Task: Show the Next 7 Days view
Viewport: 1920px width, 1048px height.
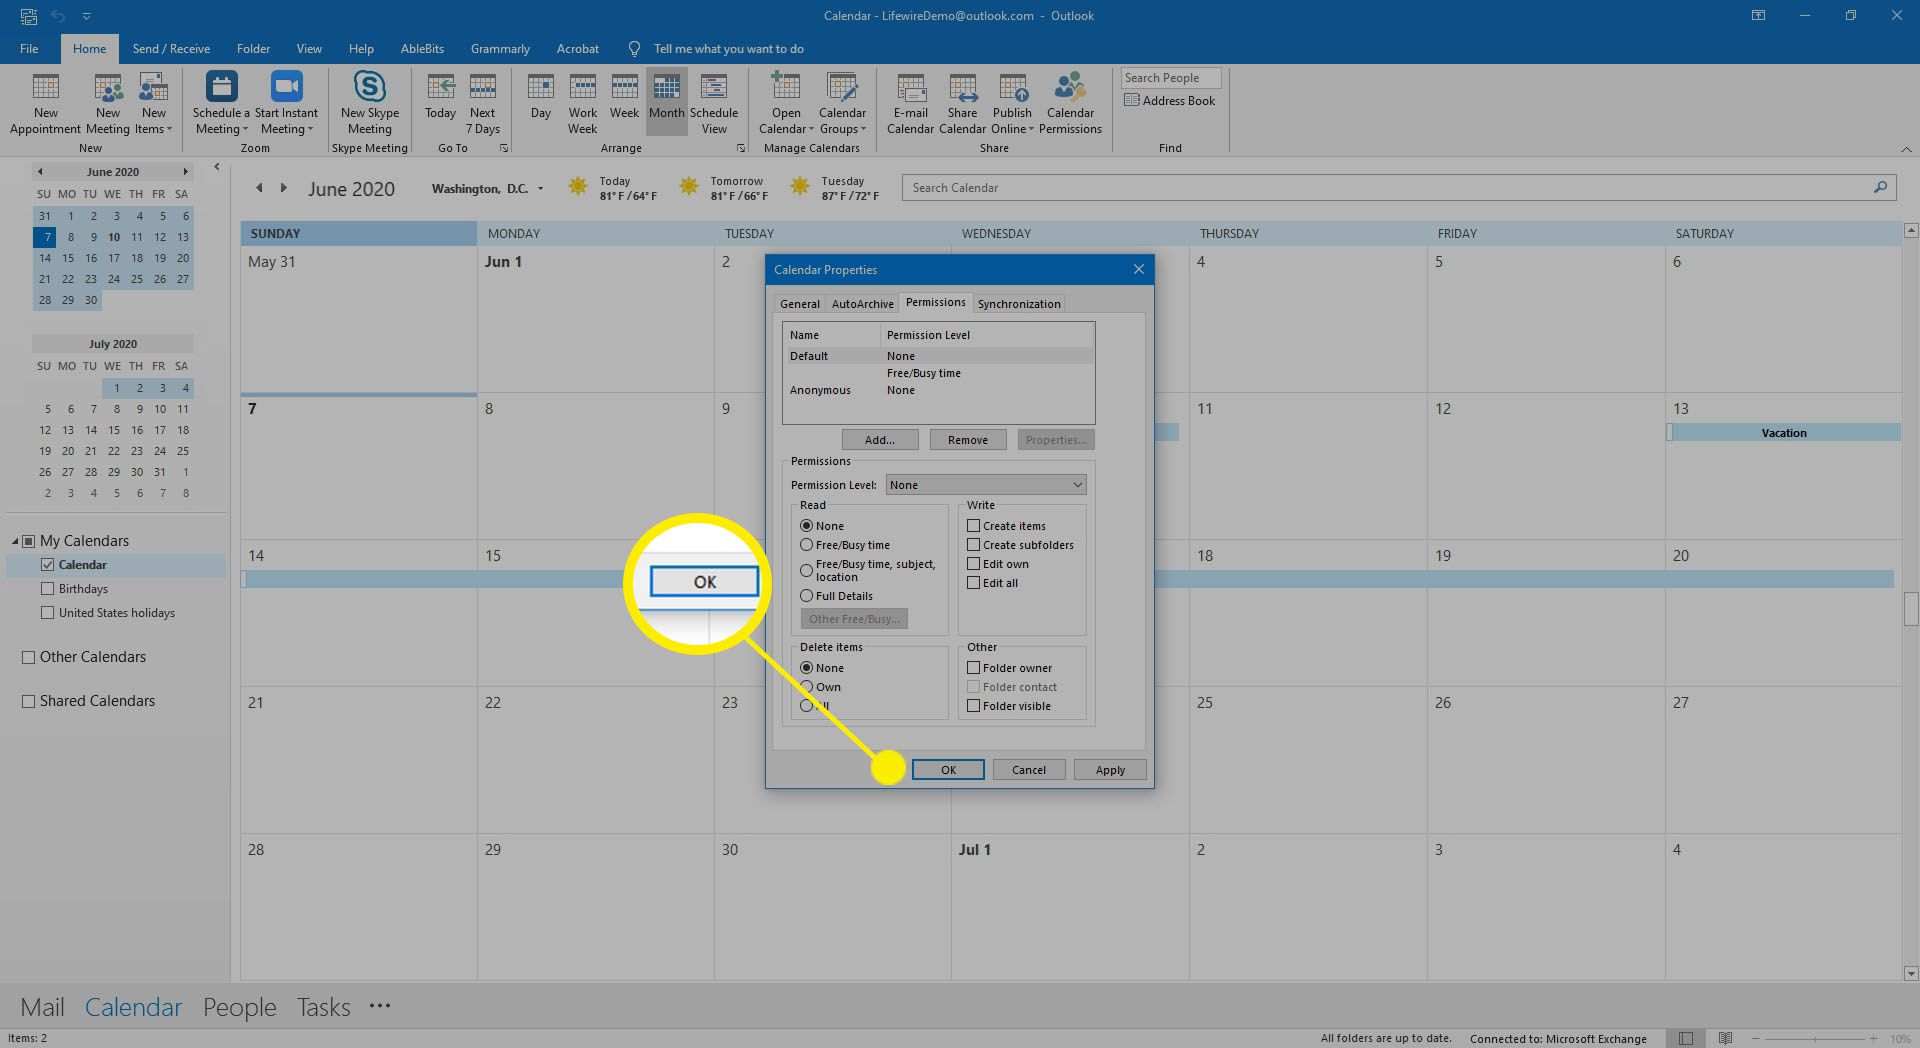Action: coord(482,103)
